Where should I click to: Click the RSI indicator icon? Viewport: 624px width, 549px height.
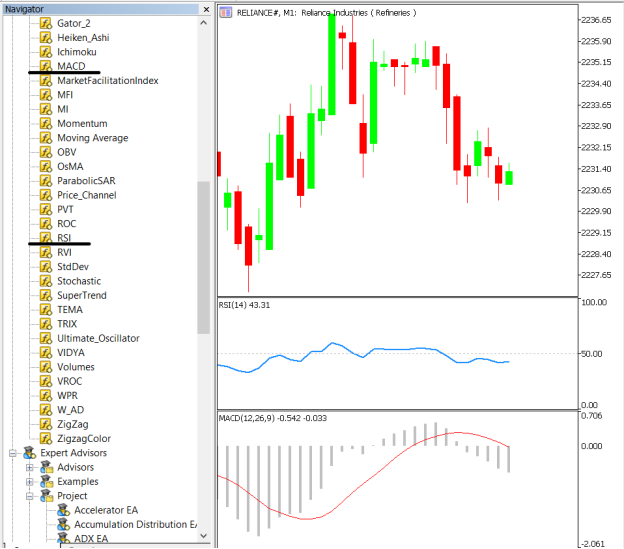point(46,238)
